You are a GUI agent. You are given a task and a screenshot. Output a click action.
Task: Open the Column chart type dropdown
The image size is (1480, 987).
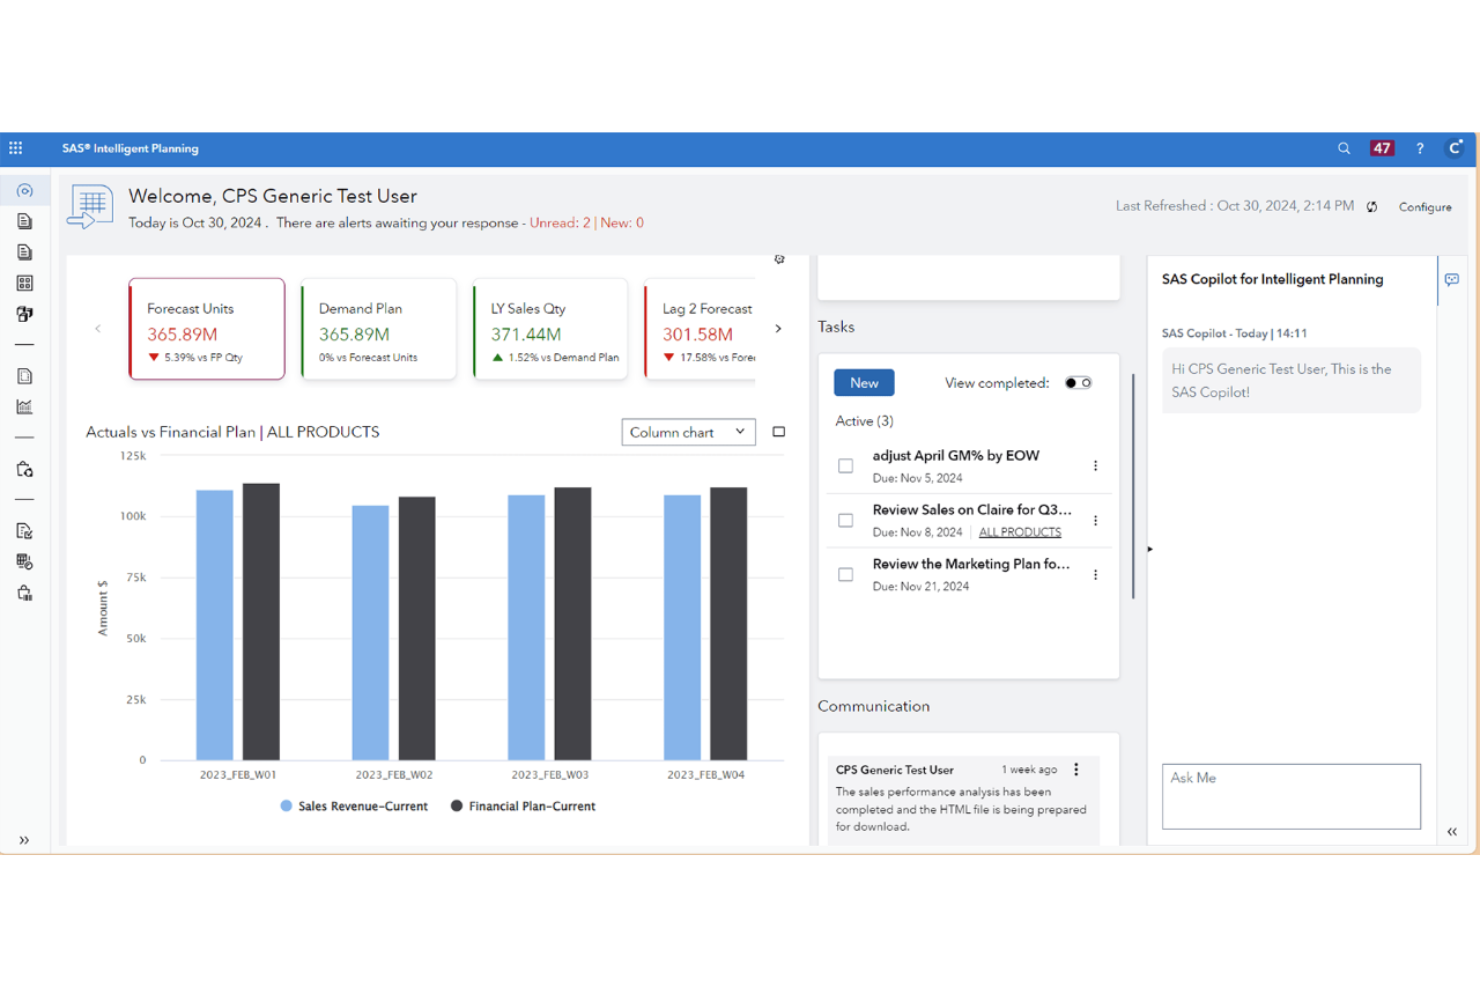(x=688, y=432)
